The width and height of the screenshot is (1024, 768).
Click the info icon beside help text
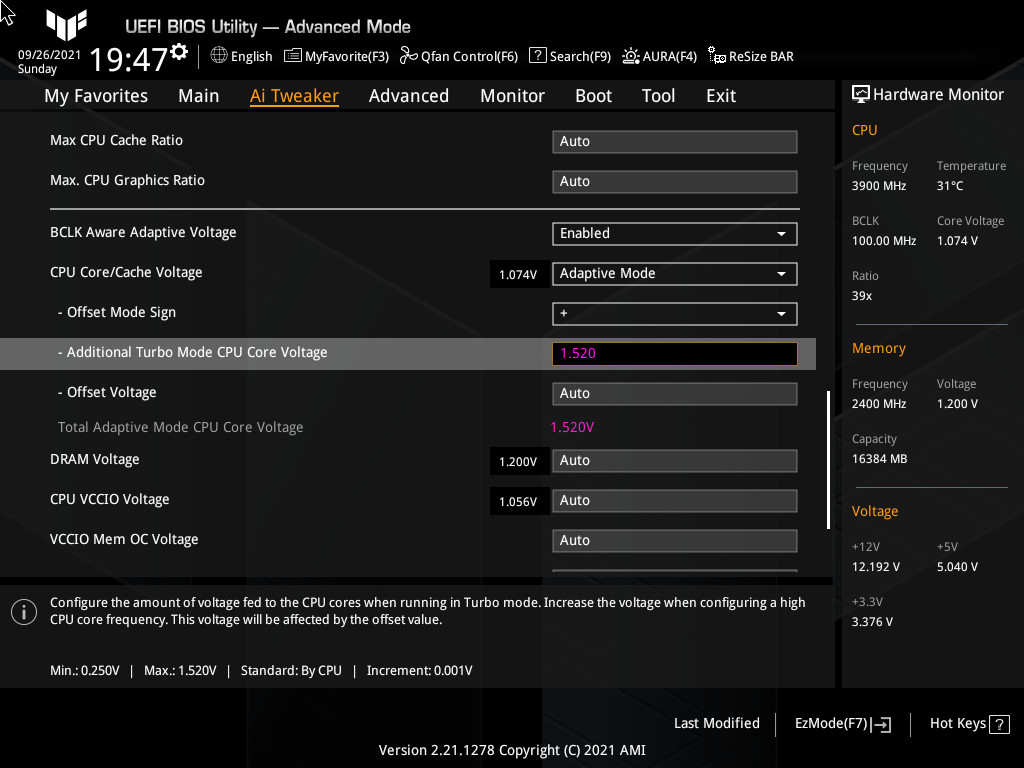23,611
